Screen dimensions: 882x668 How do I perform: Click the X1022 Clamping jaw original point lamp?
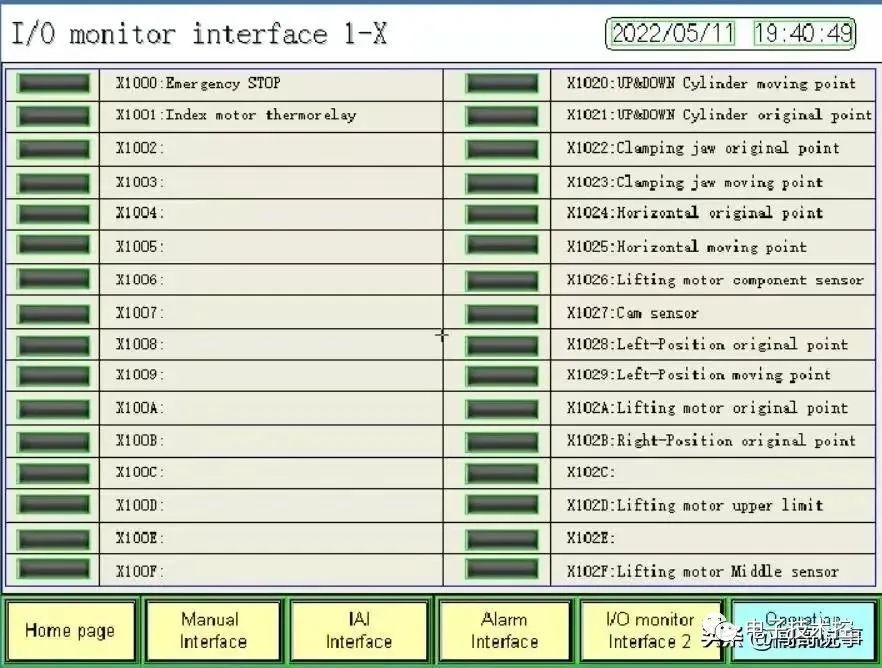coord(501,149)
